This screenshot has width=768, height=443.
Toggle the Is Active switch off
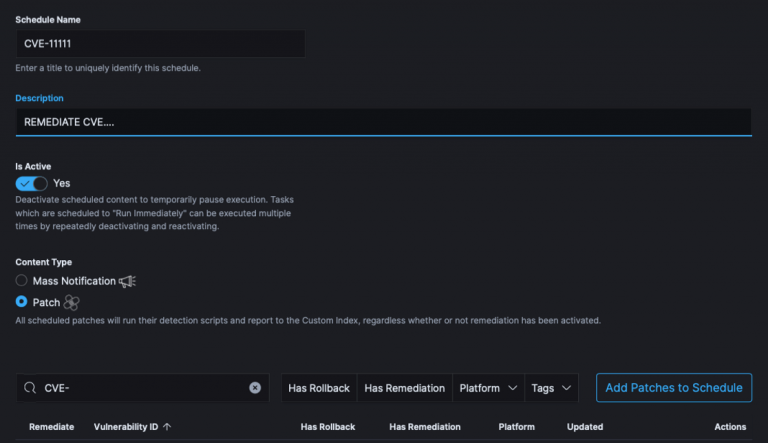click(x=31, y=183)
